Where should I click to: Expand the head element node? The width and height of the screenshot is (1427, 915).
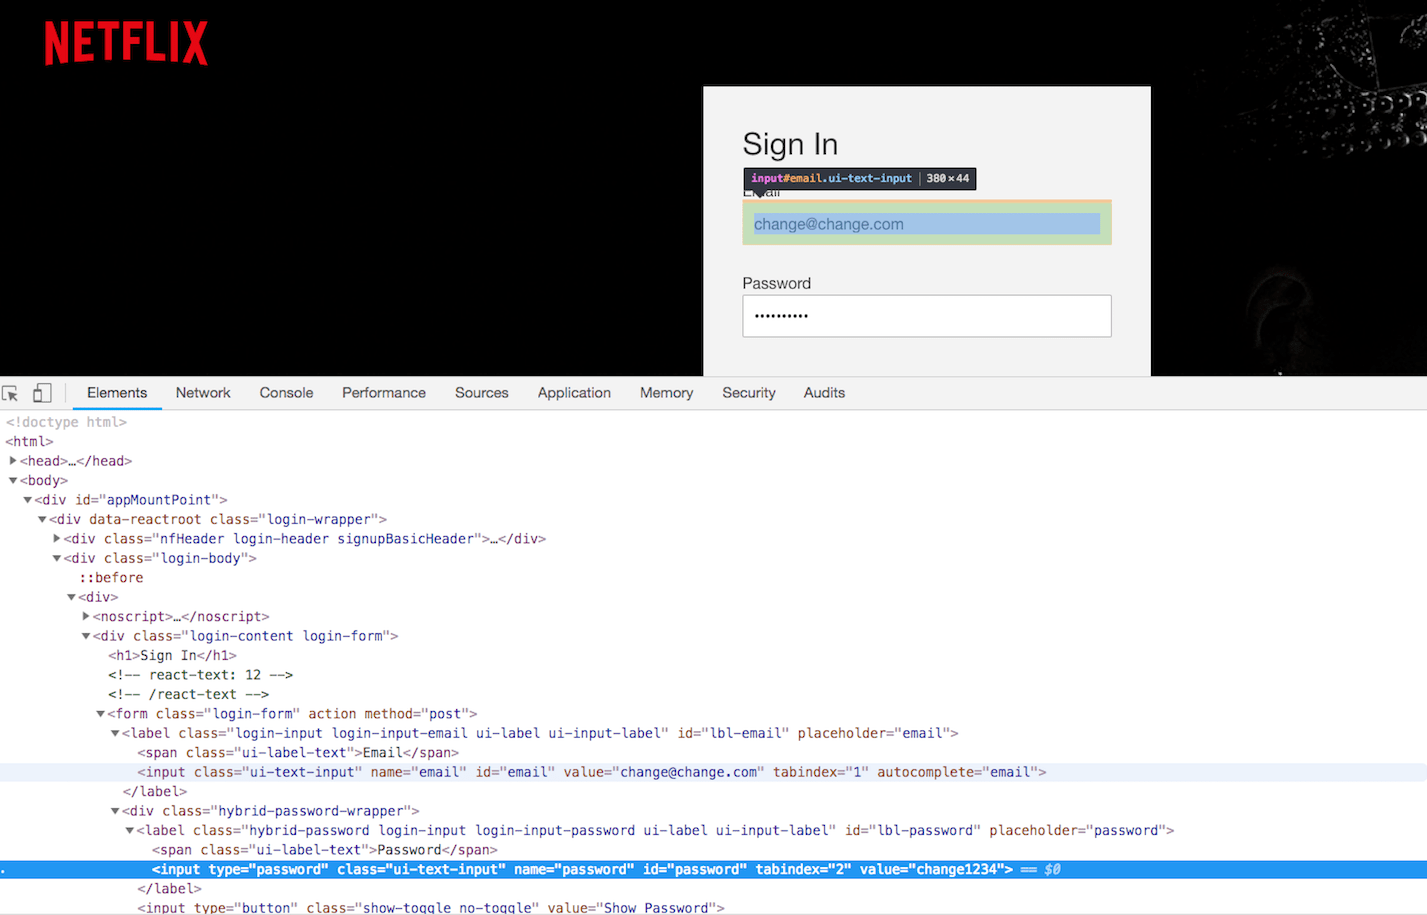13,461
